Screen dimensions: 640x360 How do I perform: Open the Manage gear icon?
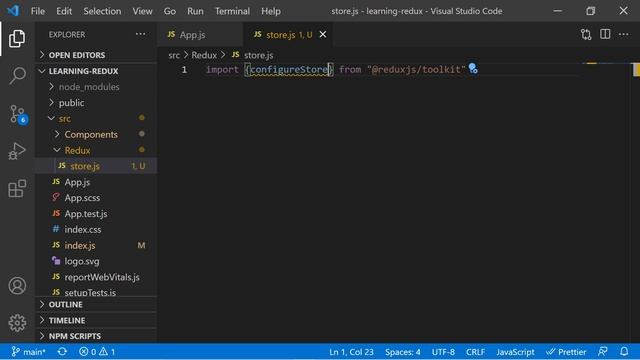(17, 323)
